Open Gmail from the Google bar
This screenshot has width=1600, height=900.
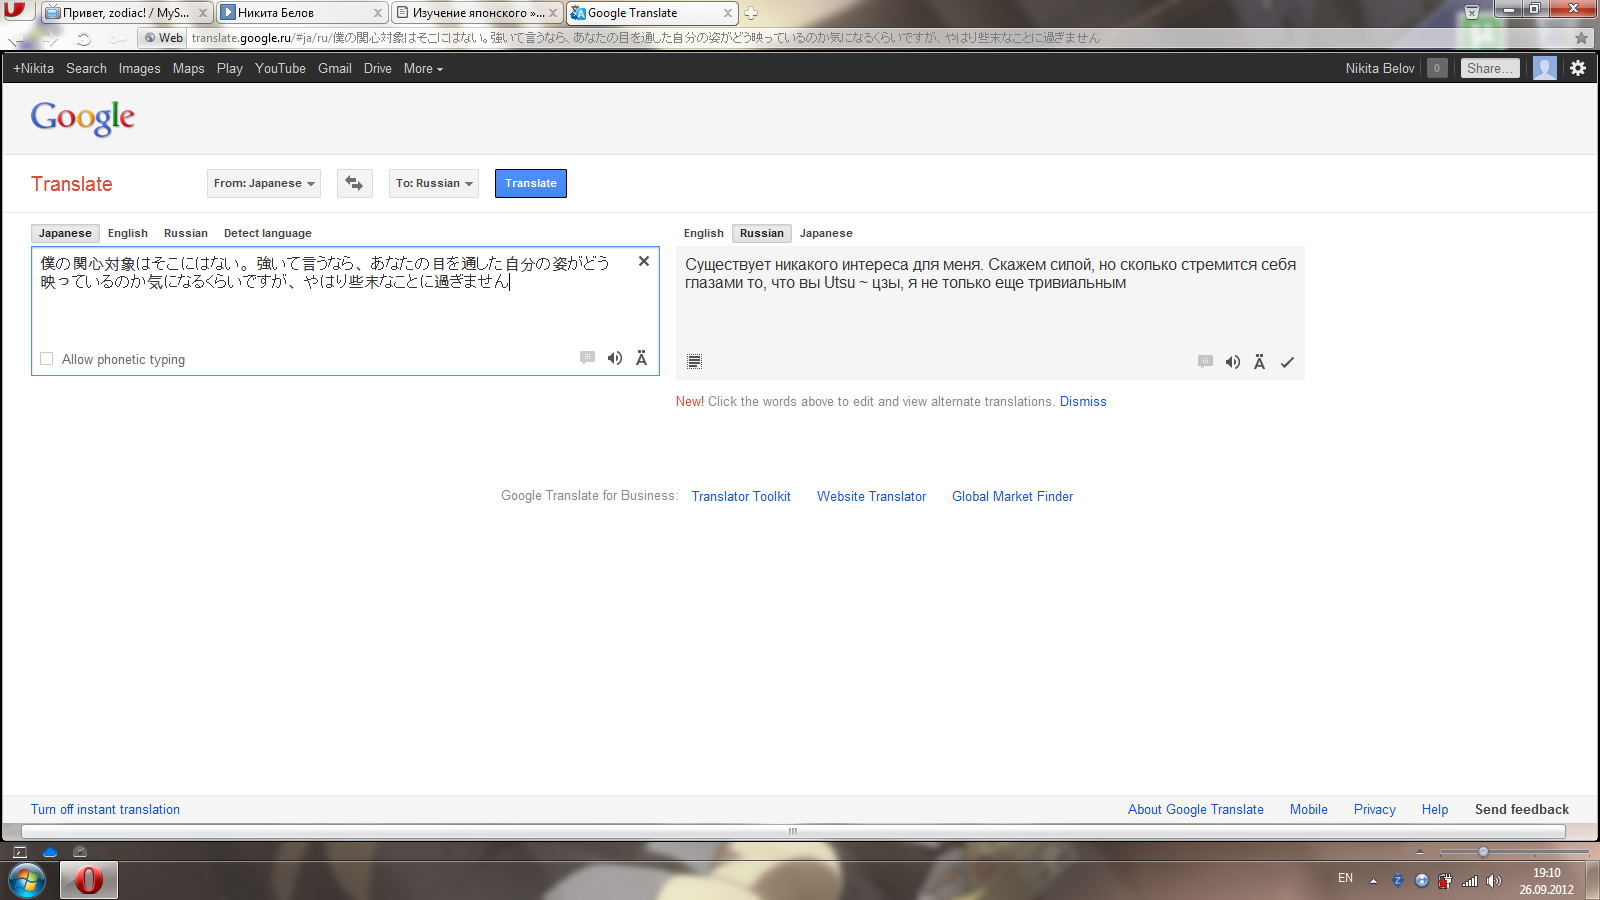click(335, 68)
